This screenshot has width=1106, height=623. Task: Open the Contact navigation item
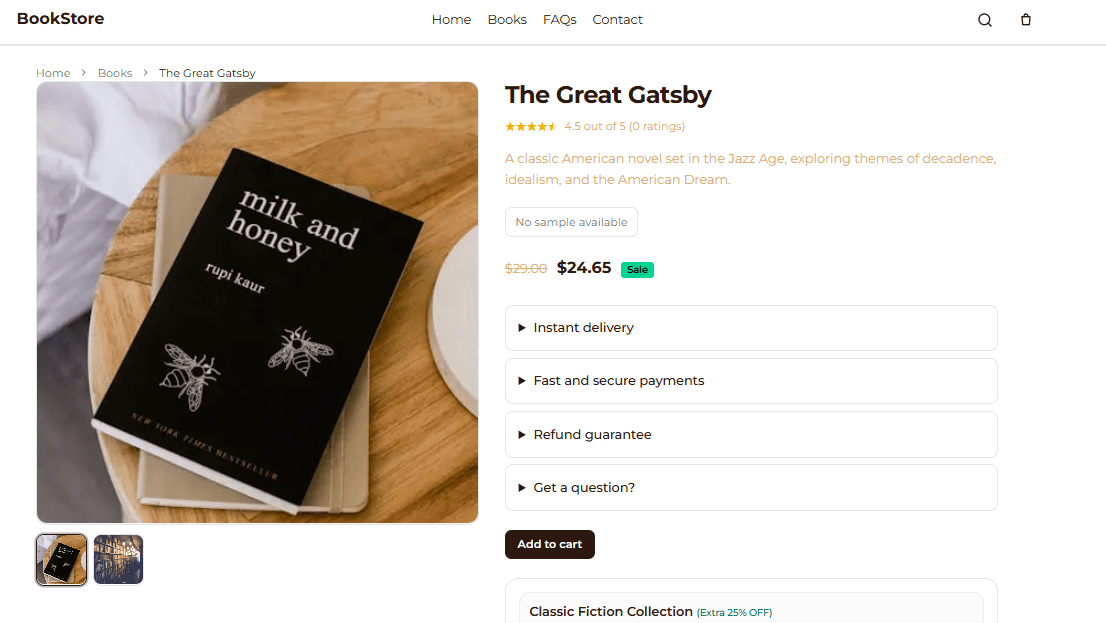click(x=617, y=20)
